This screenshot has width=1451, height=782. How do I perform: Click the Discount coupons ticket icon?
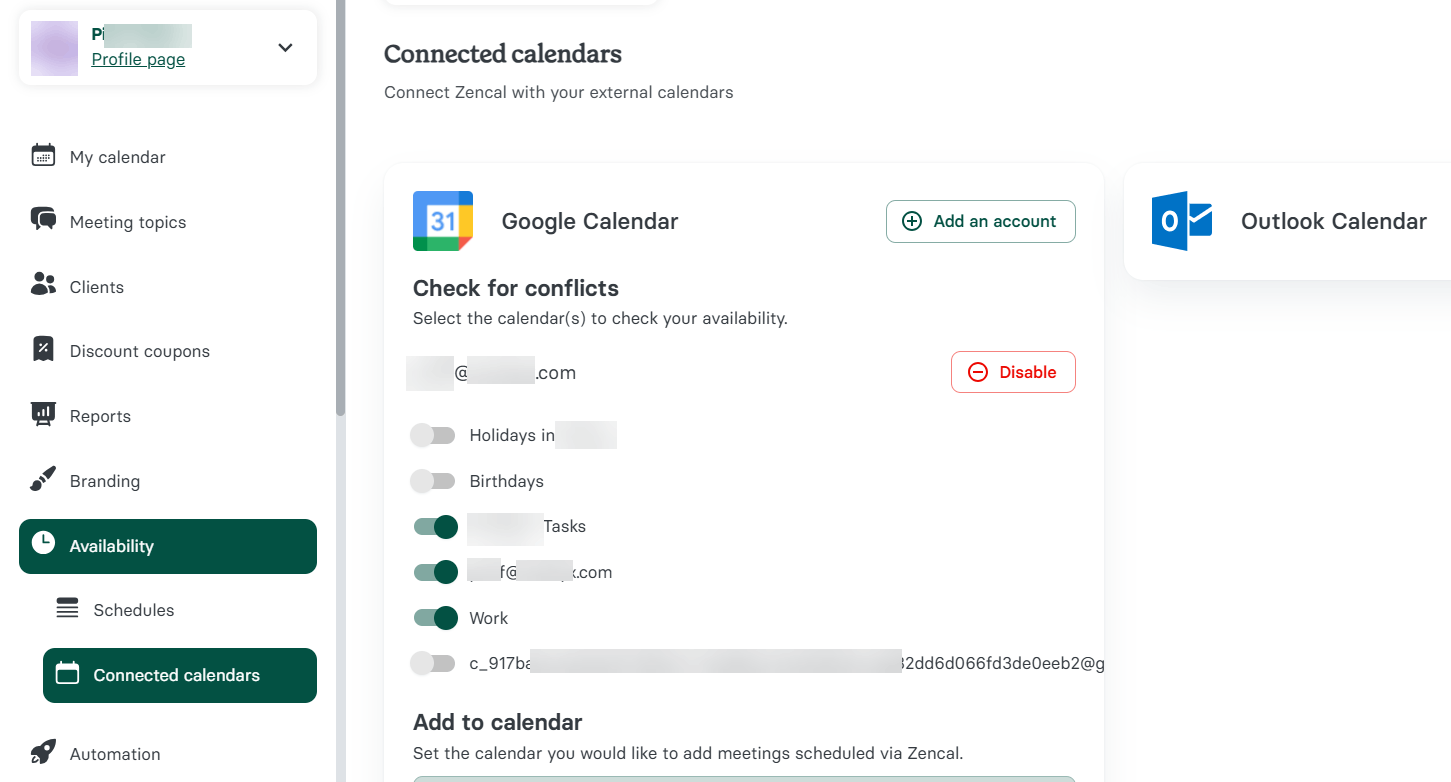[x=43, y=350]
